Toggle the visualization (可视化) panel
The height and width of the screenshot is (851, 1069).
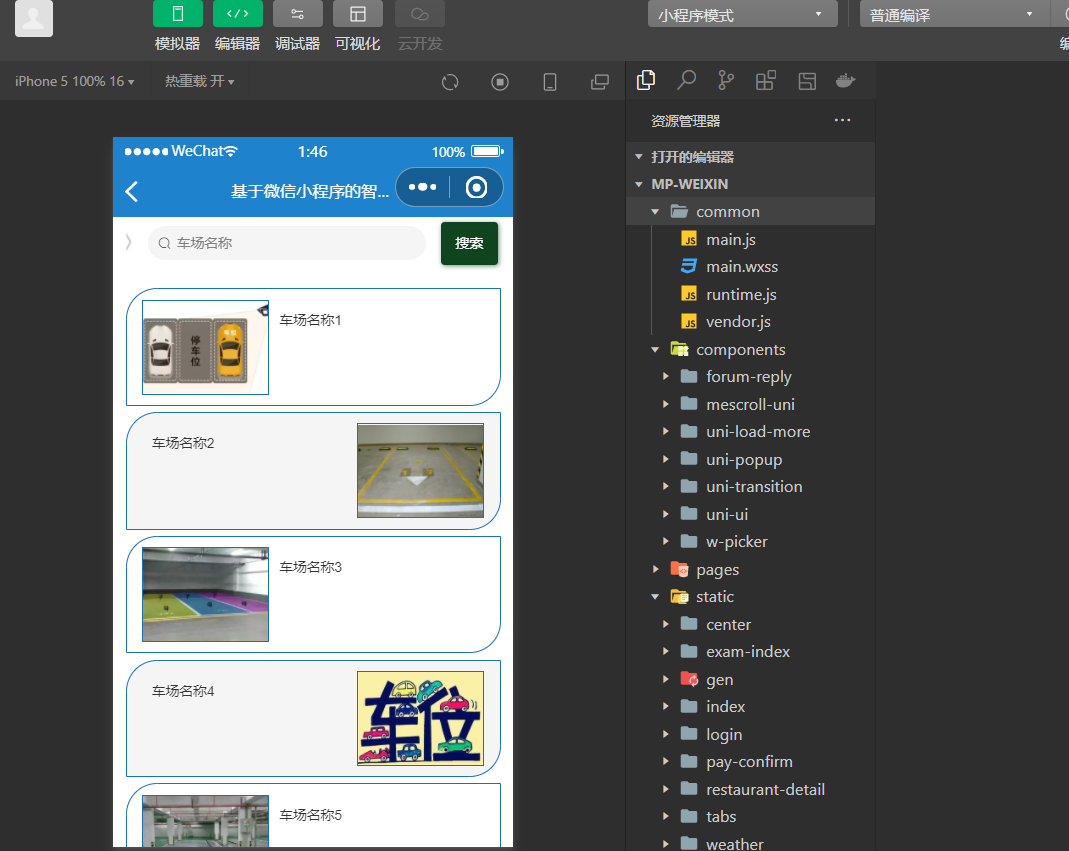coord(357,14)
